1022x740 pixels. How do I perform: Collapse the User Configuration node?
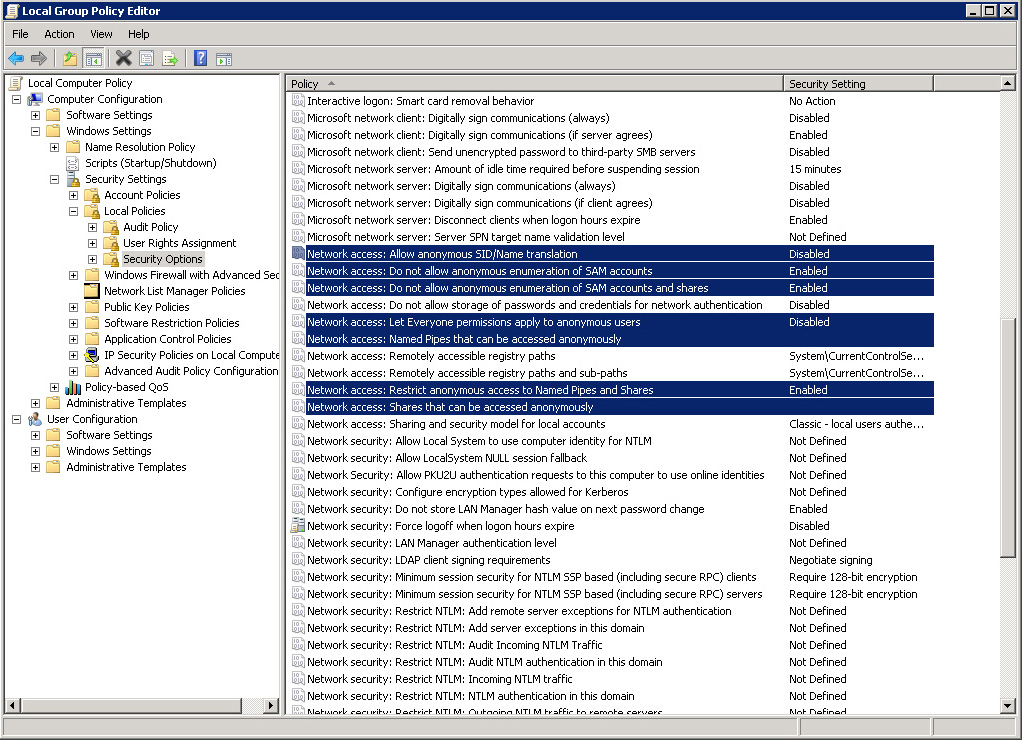[16, 419]
